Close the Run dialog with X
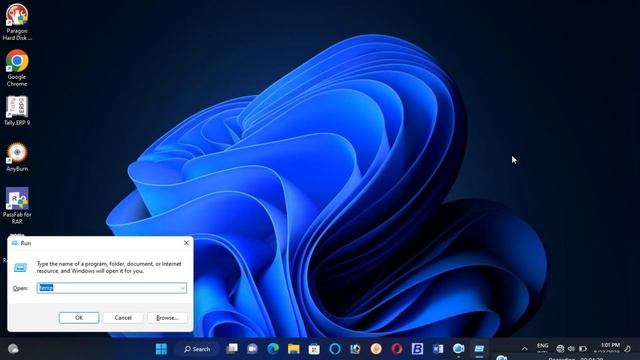 pyautogui.click(x=186, y=243)
